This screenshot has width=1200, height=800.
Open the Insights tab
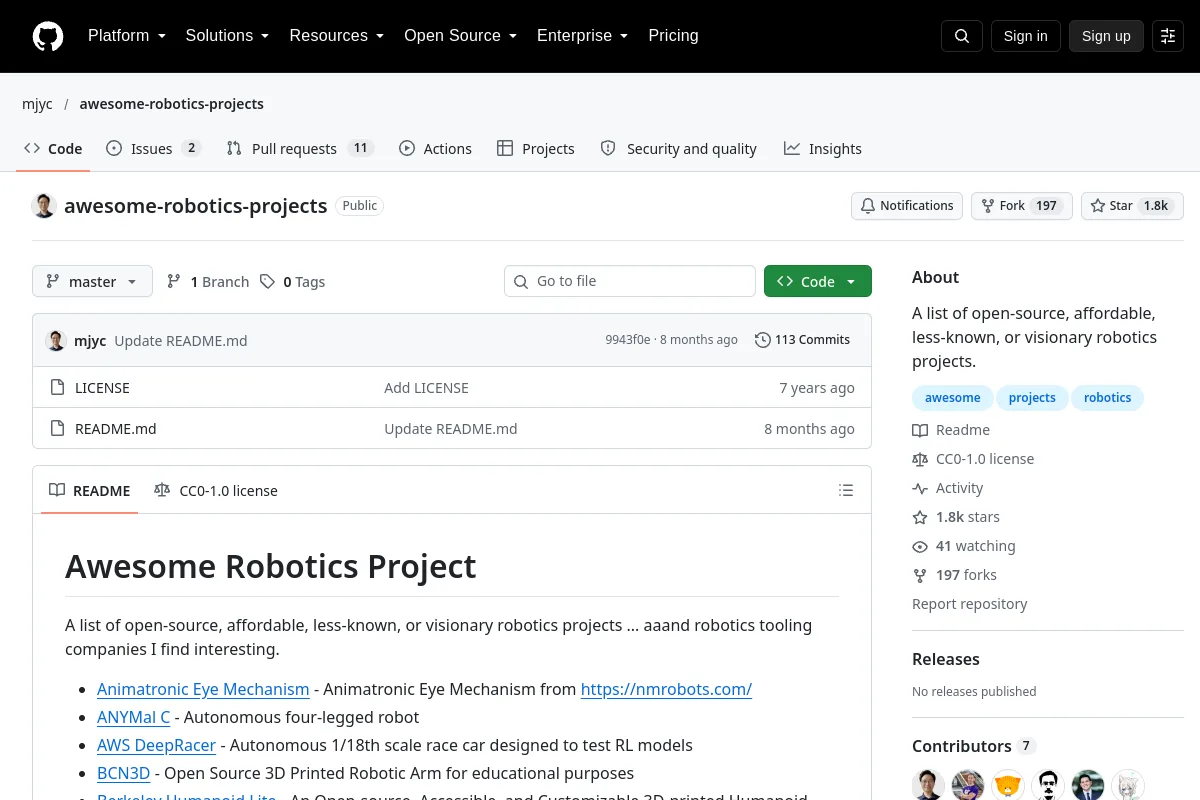[823, 148]
